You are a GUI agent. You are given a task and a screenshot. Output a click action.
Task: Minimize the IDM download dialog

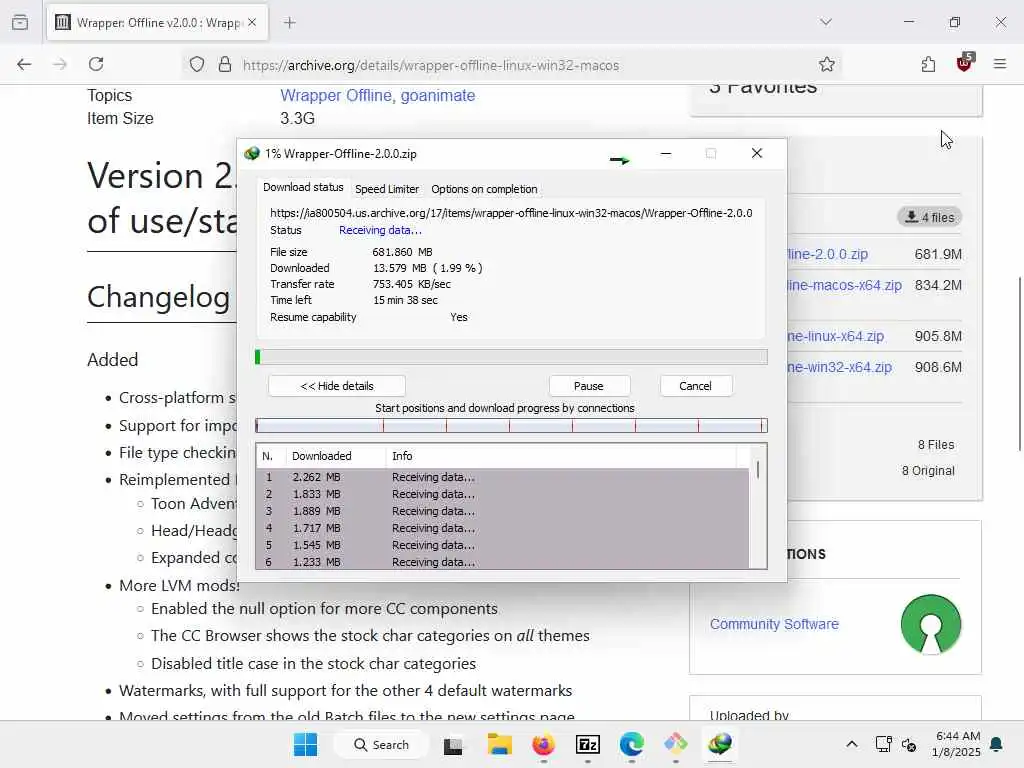coord(666,153)
